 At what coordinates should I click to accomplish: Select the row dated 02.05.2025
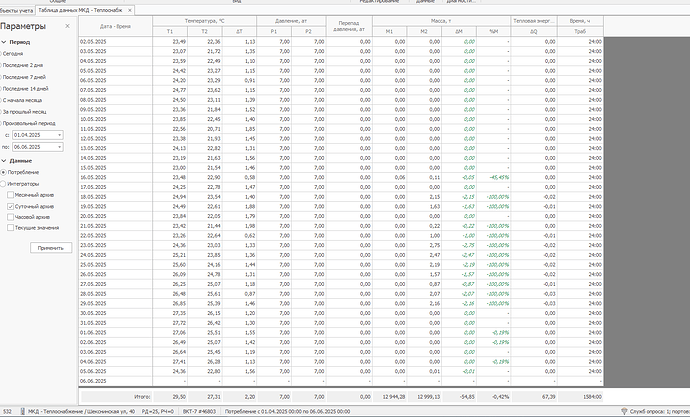[341, 42]
